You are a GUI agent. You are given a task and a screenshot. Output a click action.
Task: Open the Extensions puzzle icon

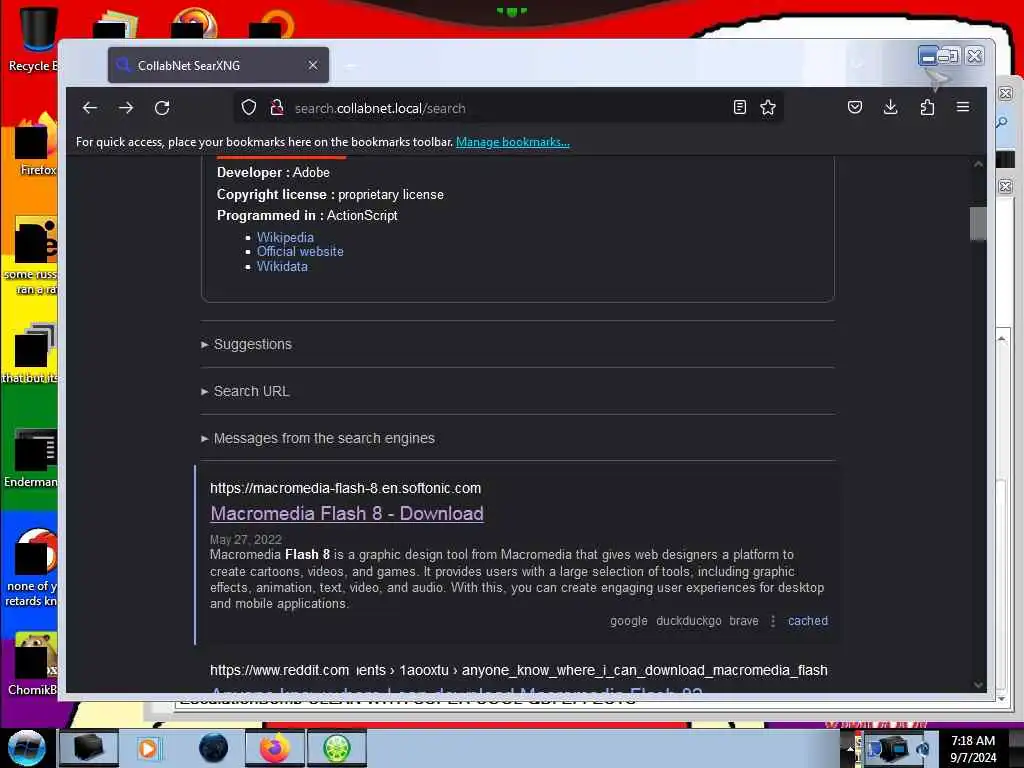click(927, 107)
